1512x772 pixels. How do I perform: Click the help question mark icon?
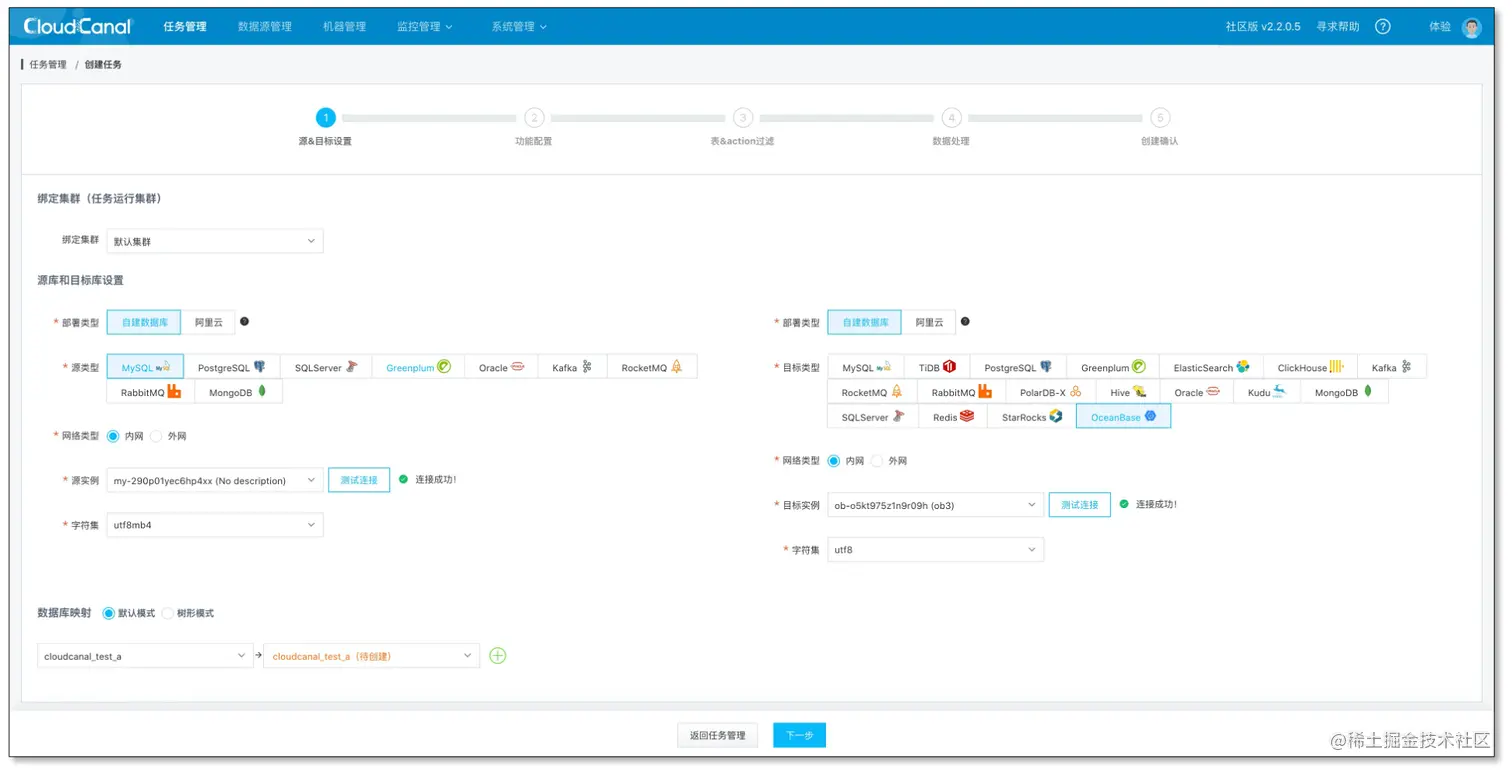point(1382,27)
